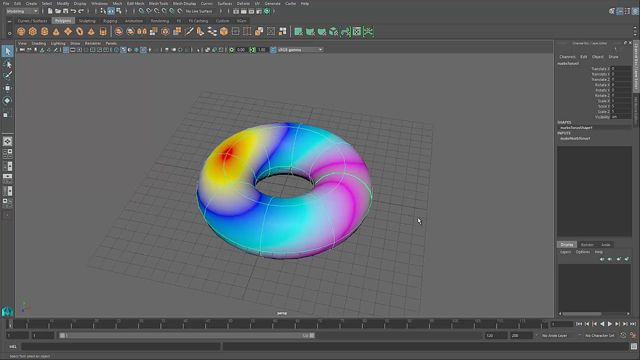Toggle the color management sRGB button

click(x=273, y=50)
